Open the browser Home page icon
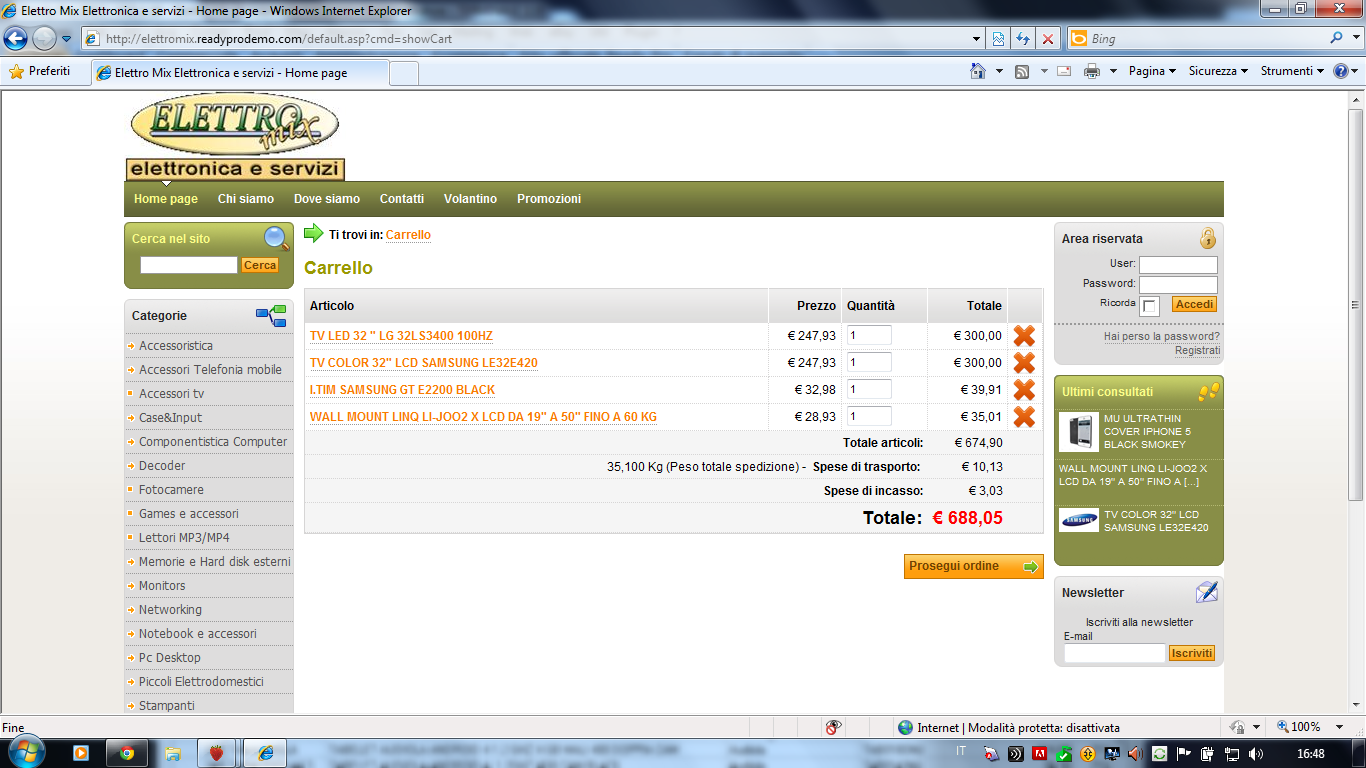1366x768 pixels. 978,71
